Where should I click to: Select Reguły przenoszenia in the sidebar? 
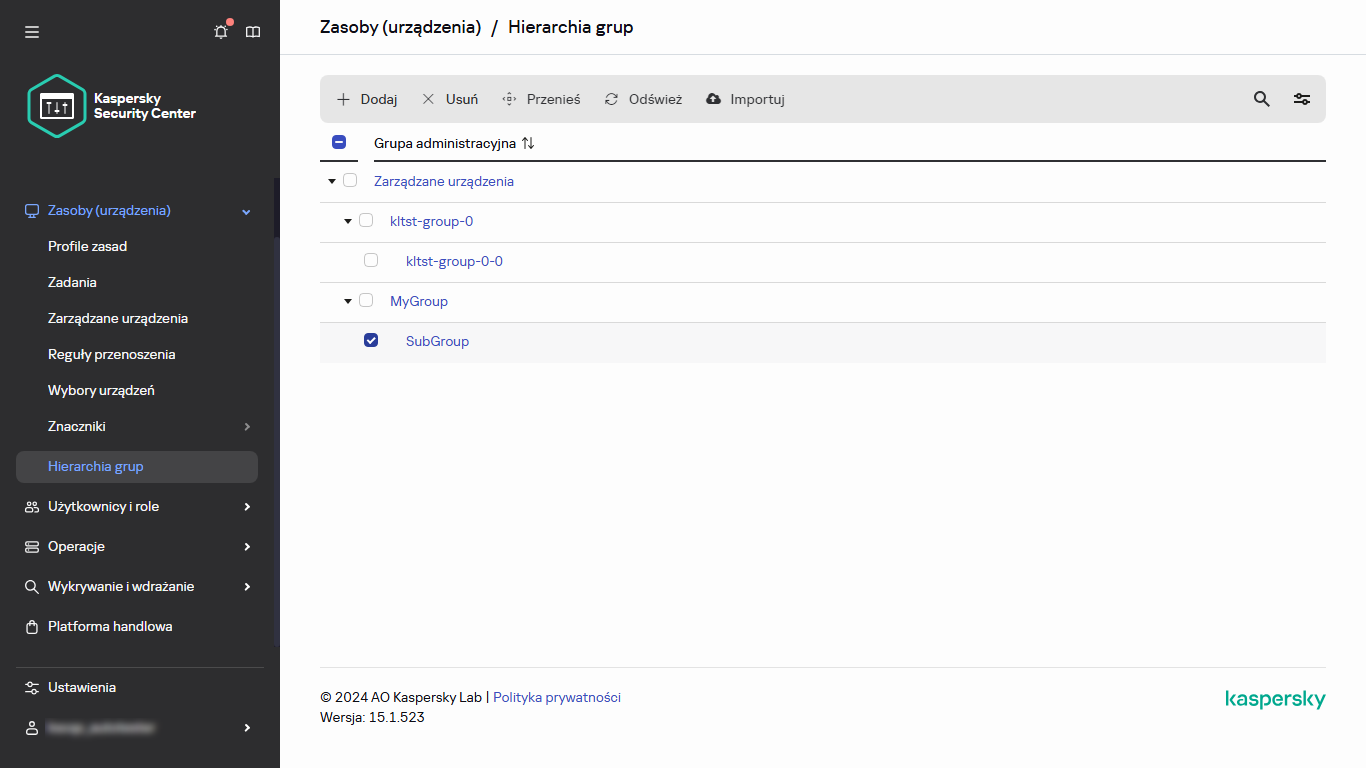(112, 354)
